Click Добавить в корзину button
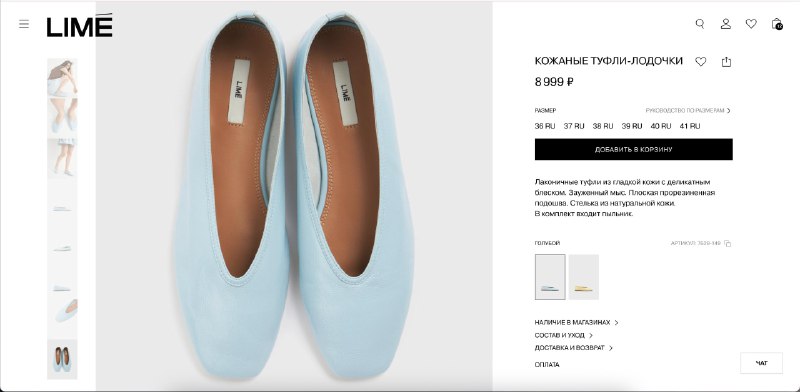The width and height of the screenshot is (800, 392). [634, 150]
